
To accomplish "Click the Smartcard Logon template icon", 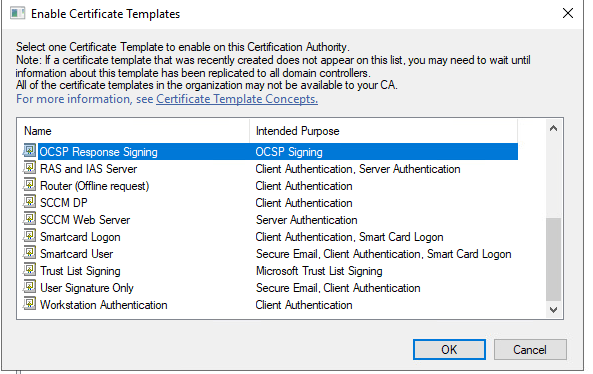I will pyautogui.click(x=29, y=236).
